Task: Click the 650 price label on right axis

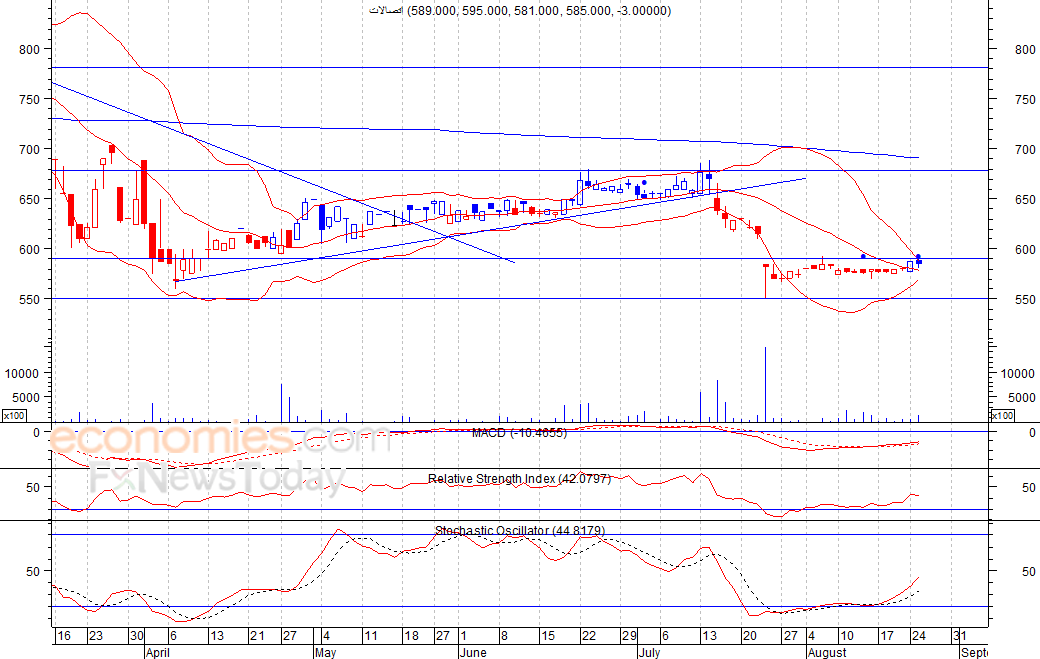Action: [x=1025, y=199]
